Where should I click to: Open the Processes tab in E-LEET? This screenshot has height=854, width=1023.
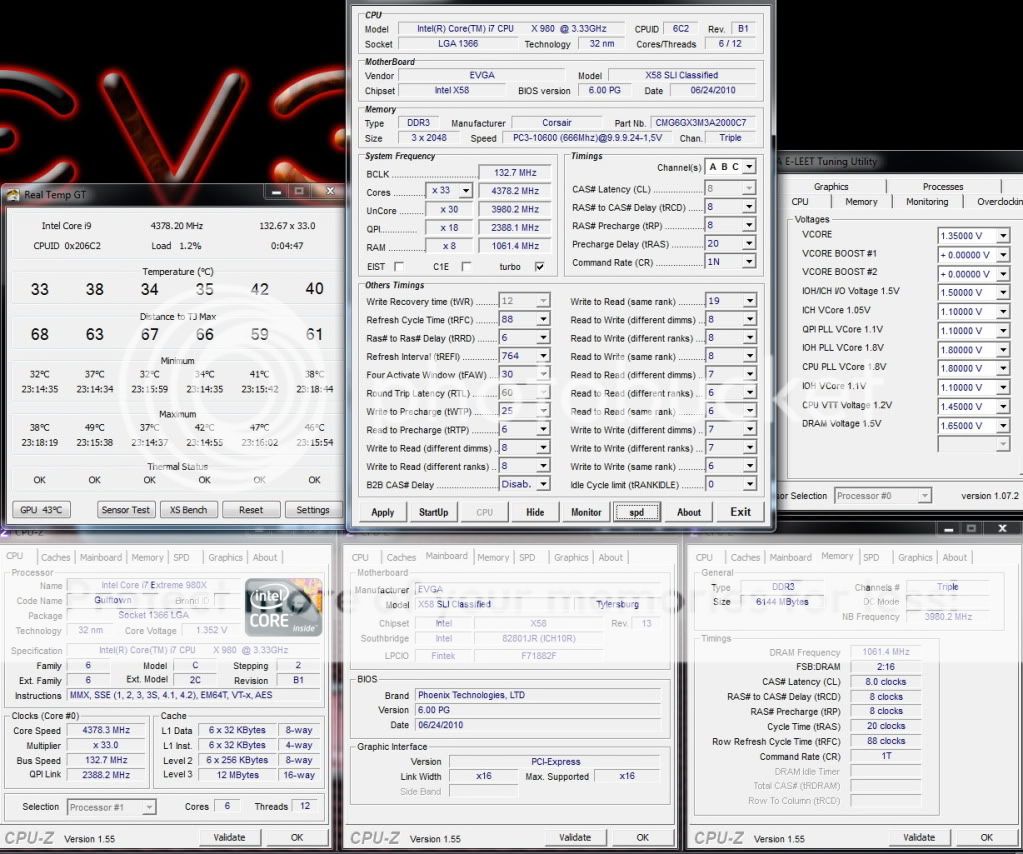tap(942, 186)
